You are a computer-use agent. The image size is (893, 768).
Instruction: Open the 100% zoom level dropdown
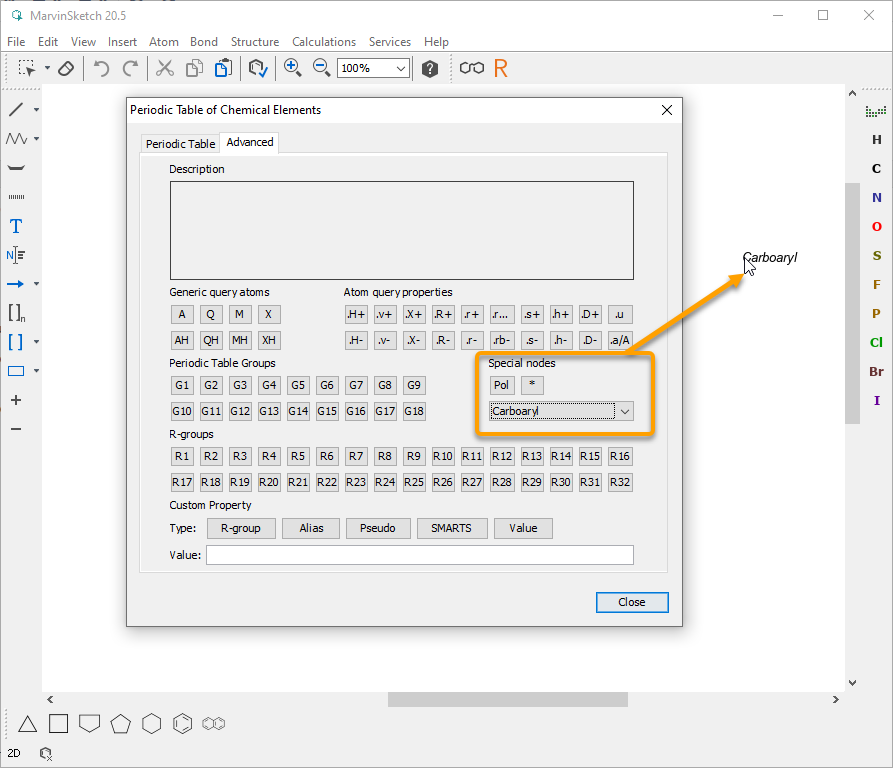401,68
